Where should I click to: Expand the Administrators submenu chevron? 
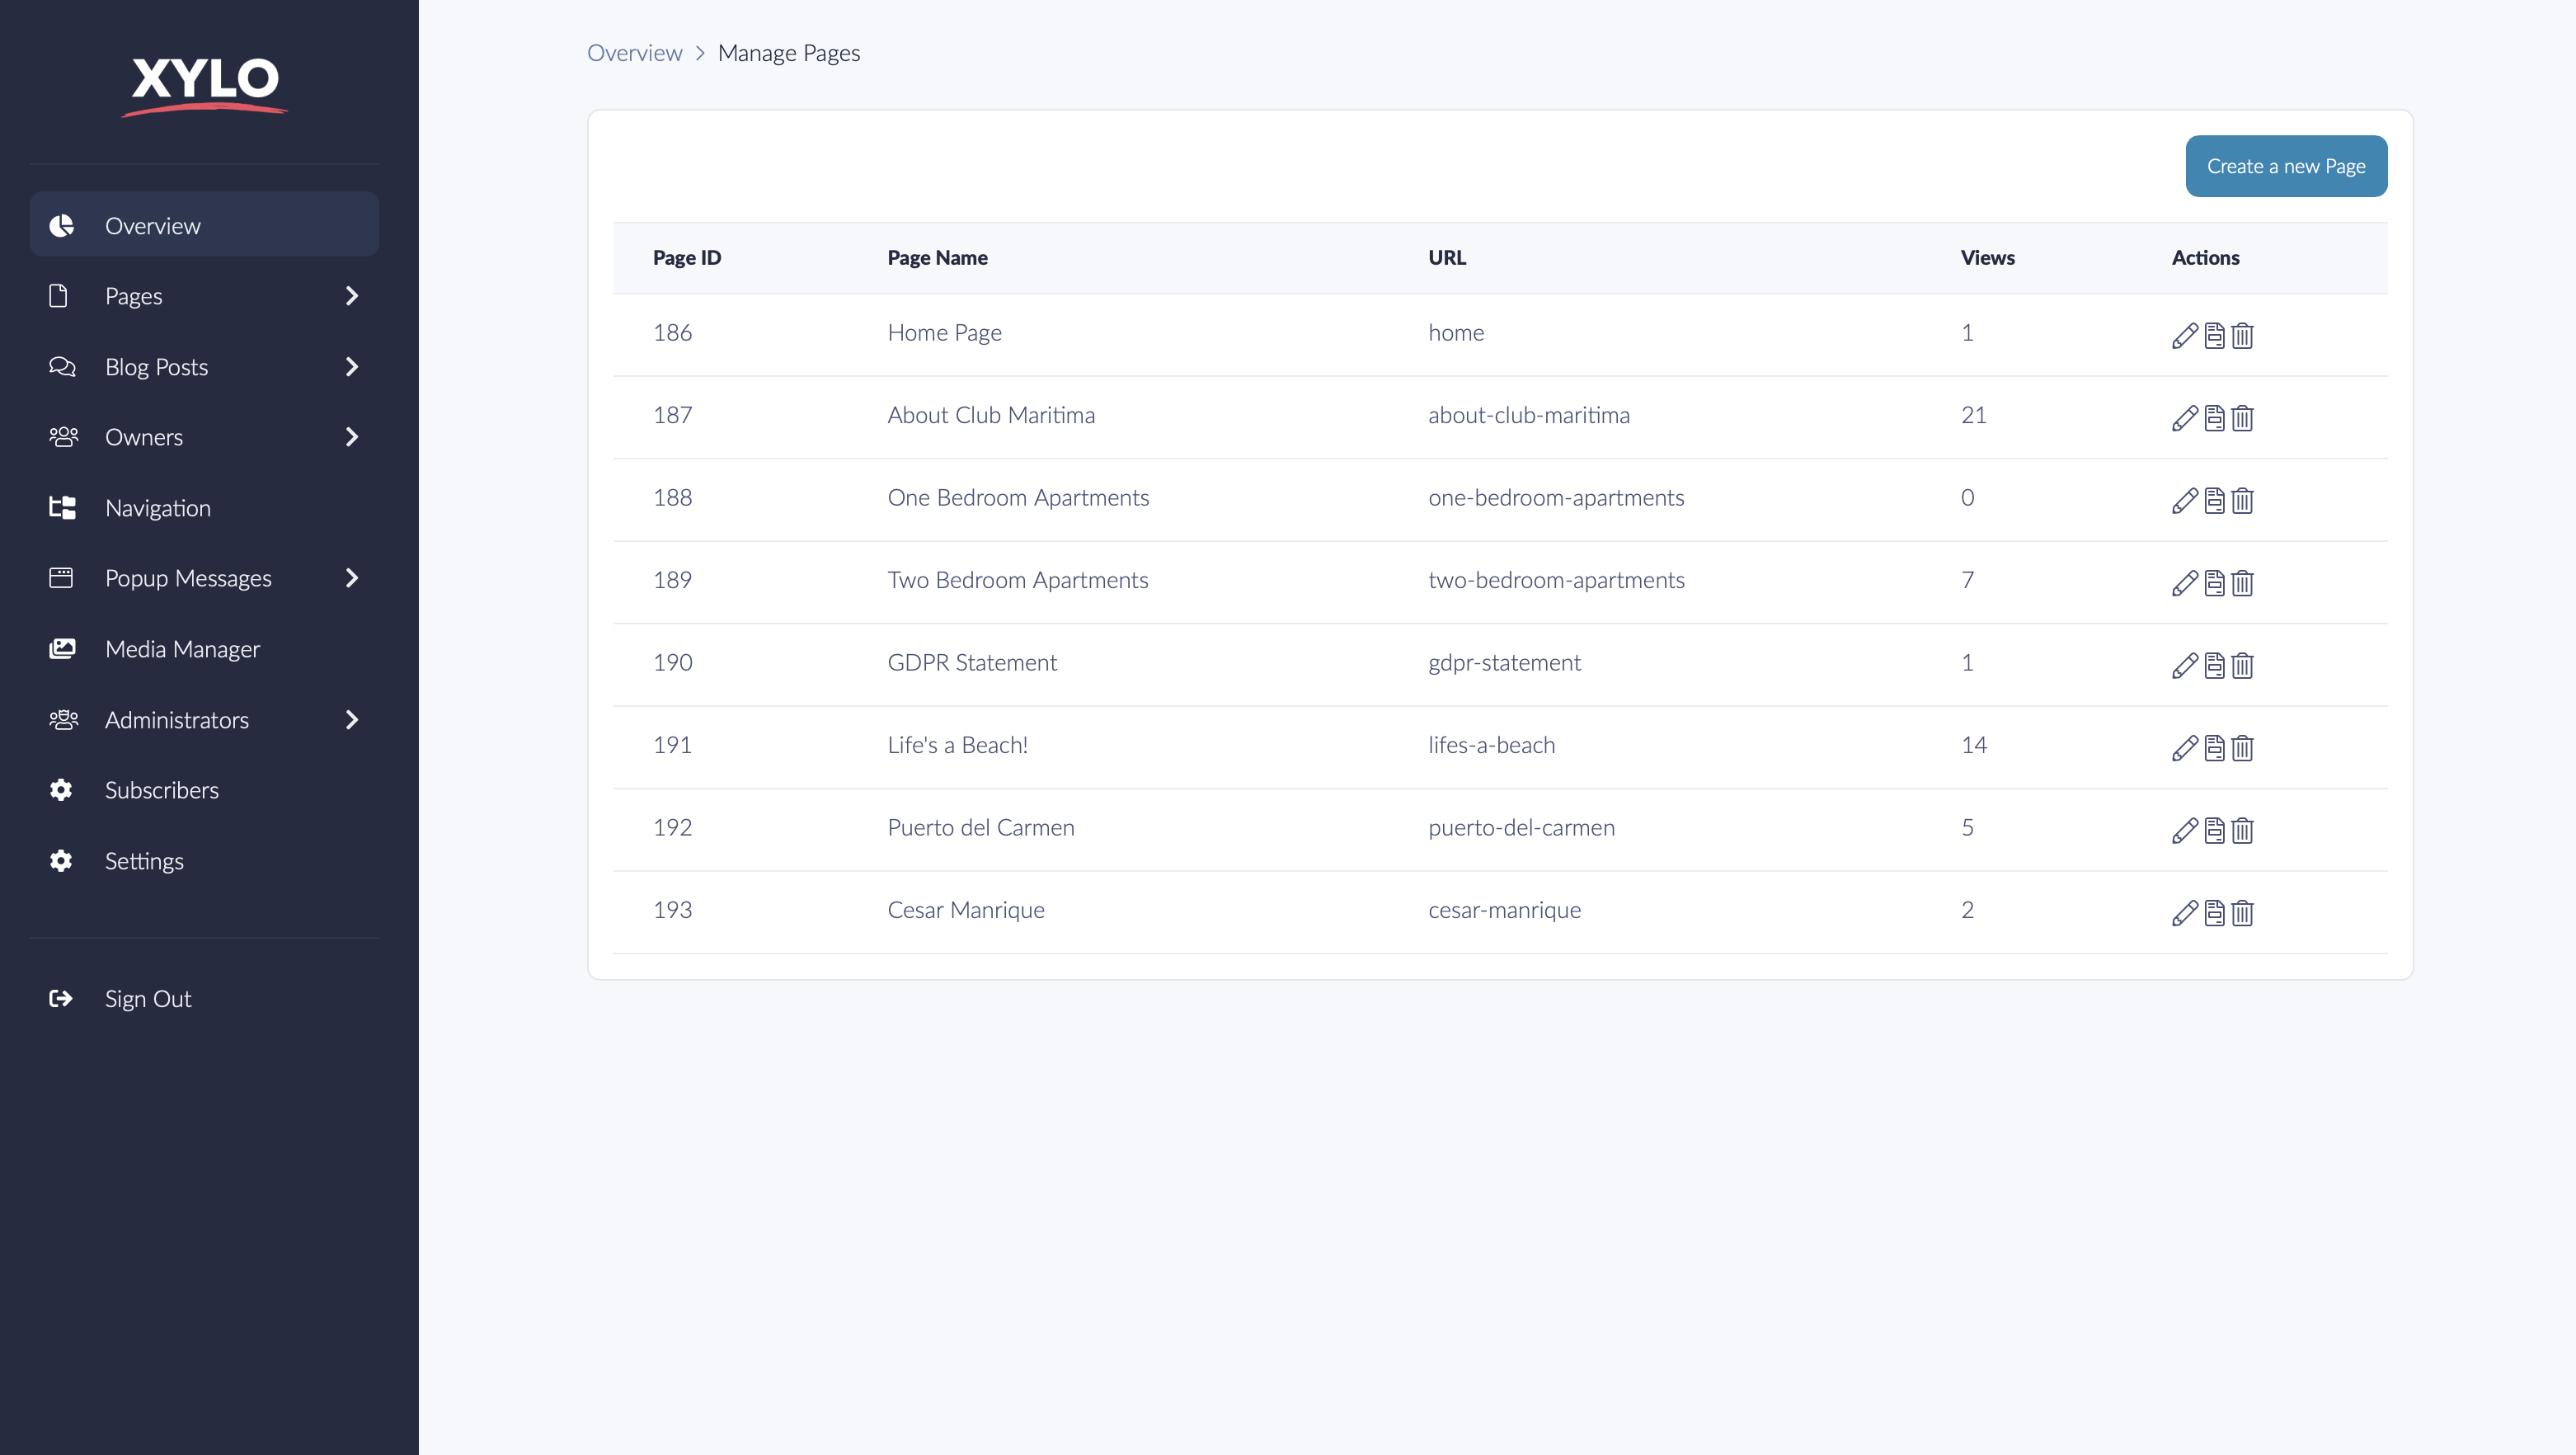click(351, 720)
